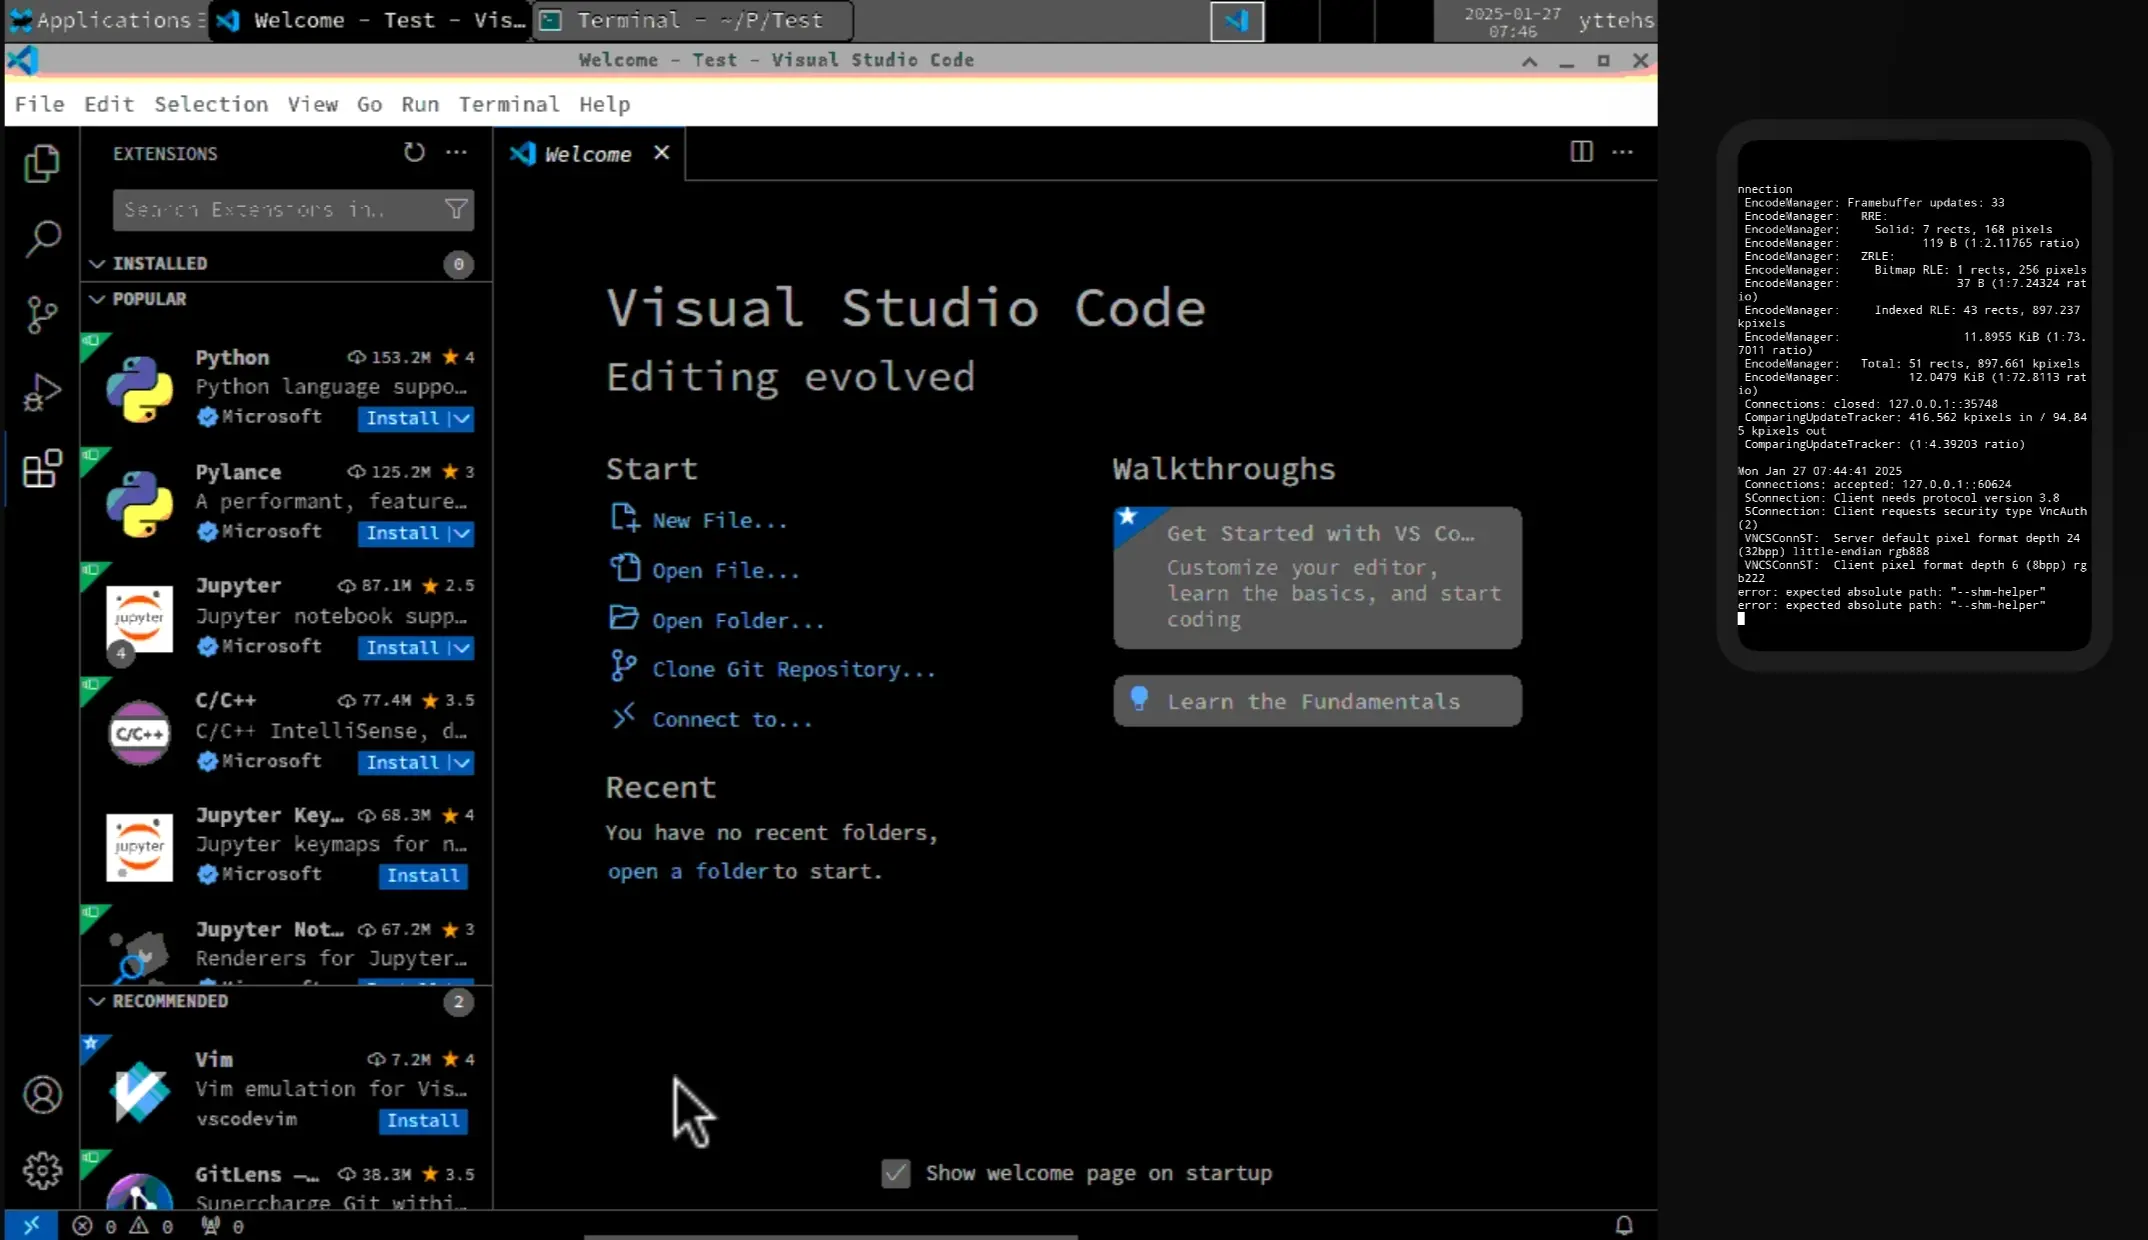Open the Terminal menu

[508, 104]
